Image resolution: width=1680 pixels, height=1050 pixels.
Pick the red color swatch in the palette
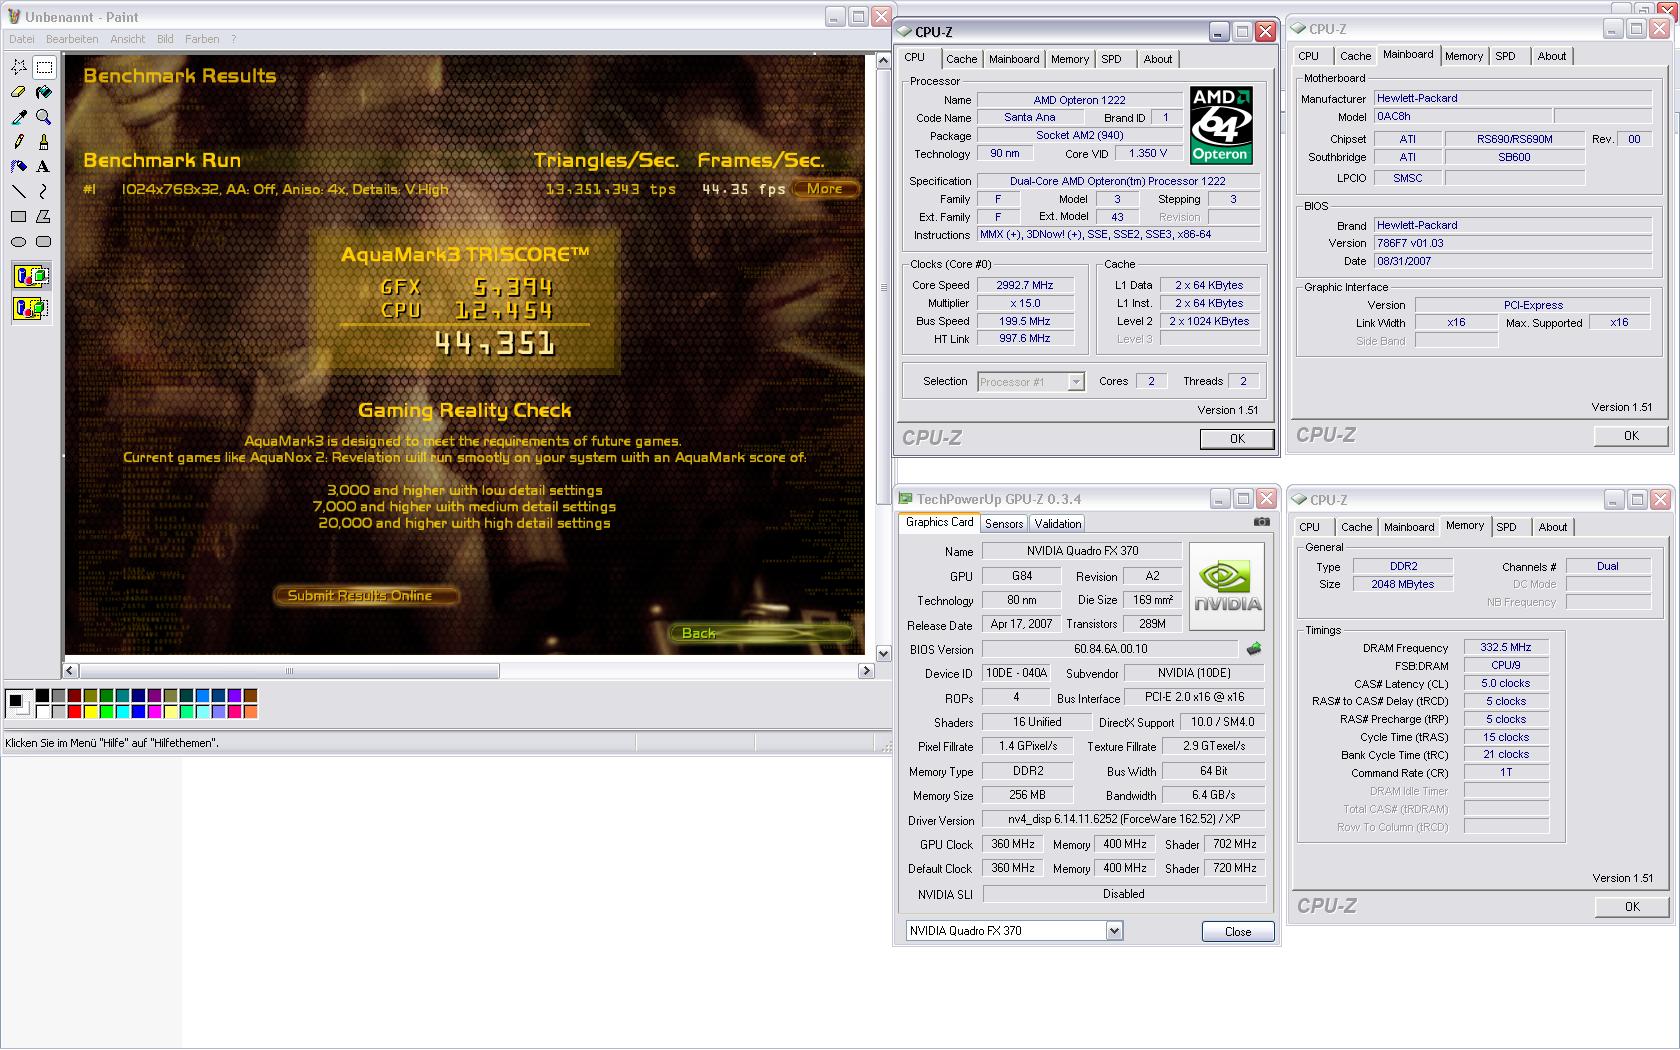click(75, 712)
